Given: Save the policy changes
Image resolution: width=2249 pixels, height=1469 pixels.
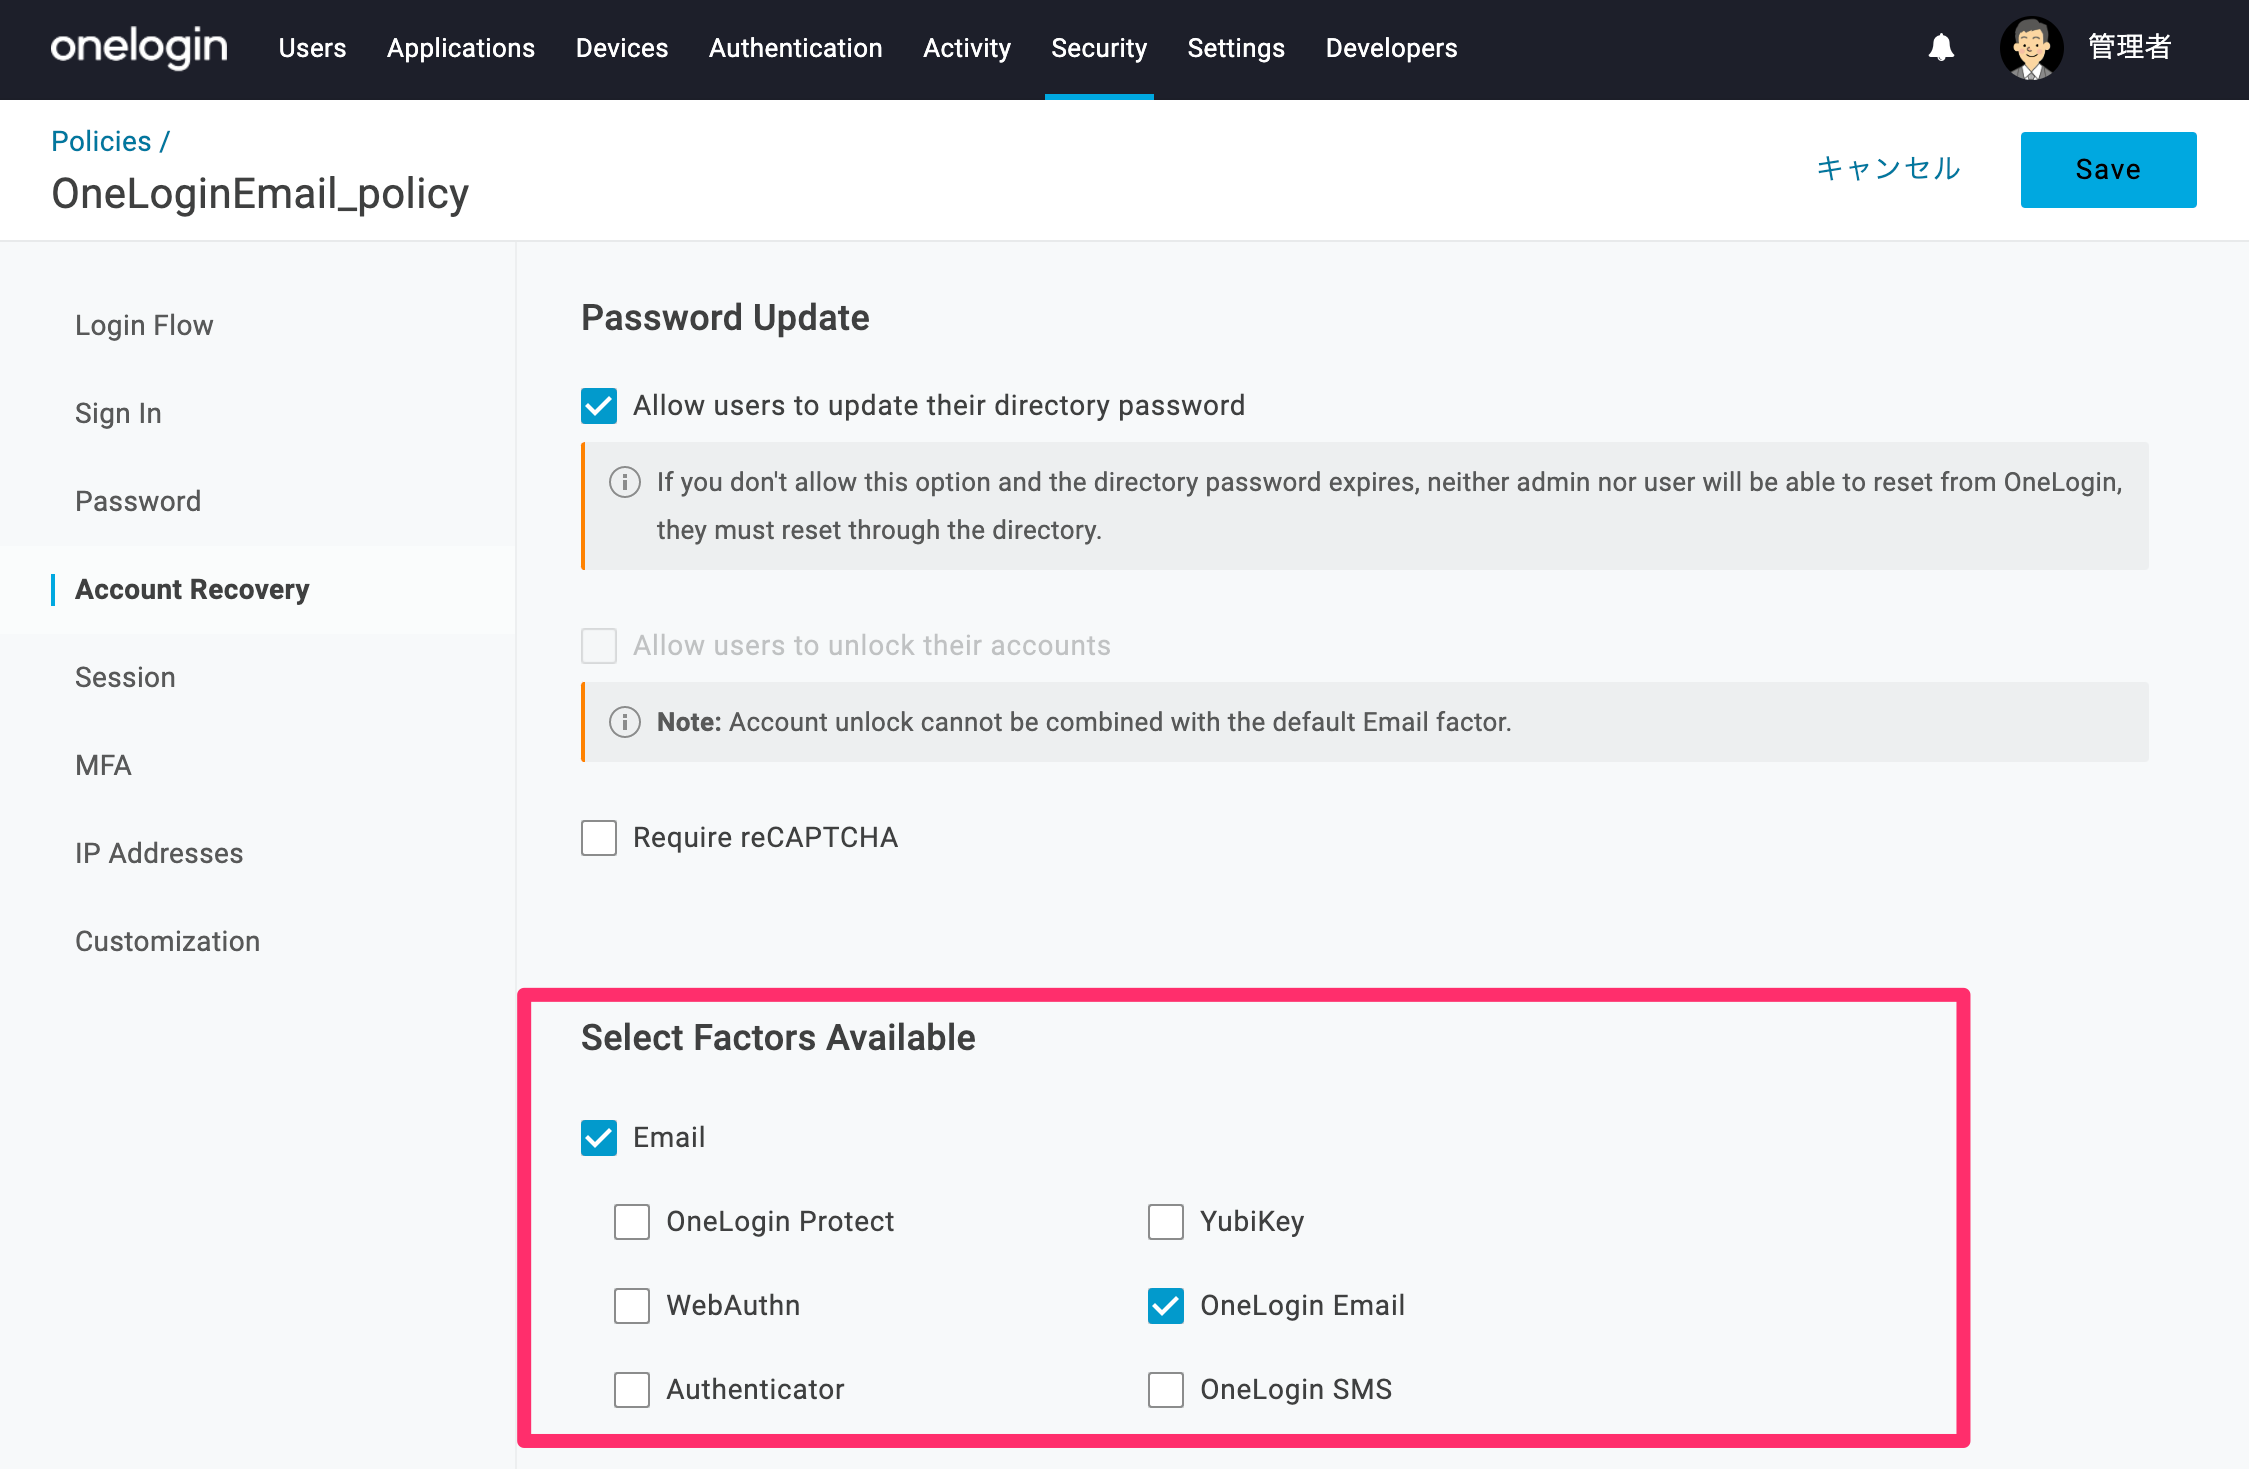Looking at the screenshot, I should click(2108, 170).
